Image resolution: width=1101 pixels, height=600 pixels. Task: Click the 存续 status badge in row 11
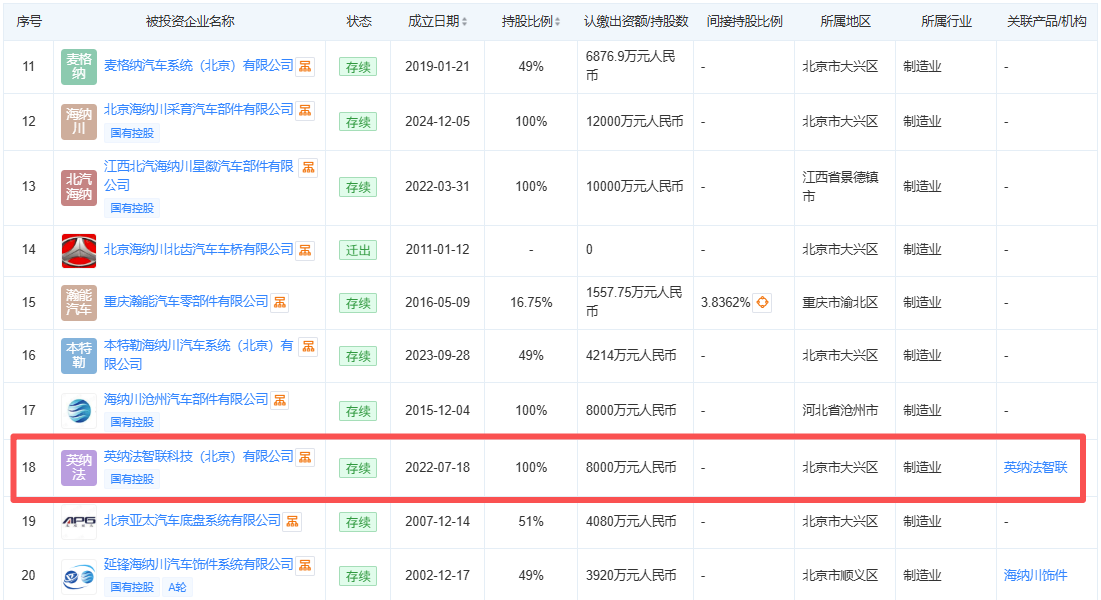pos(358,67)
